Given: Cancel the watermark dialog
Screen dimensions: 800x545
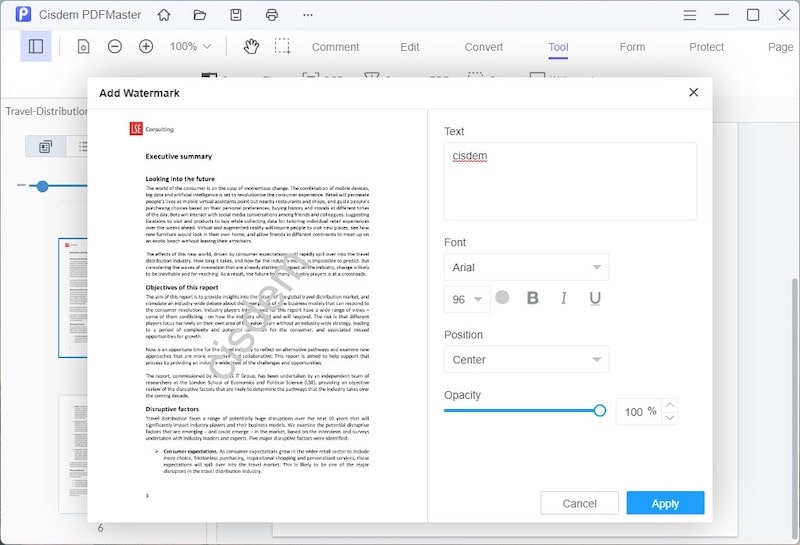Looking at the screenshot, I should (x=580, y=503).
